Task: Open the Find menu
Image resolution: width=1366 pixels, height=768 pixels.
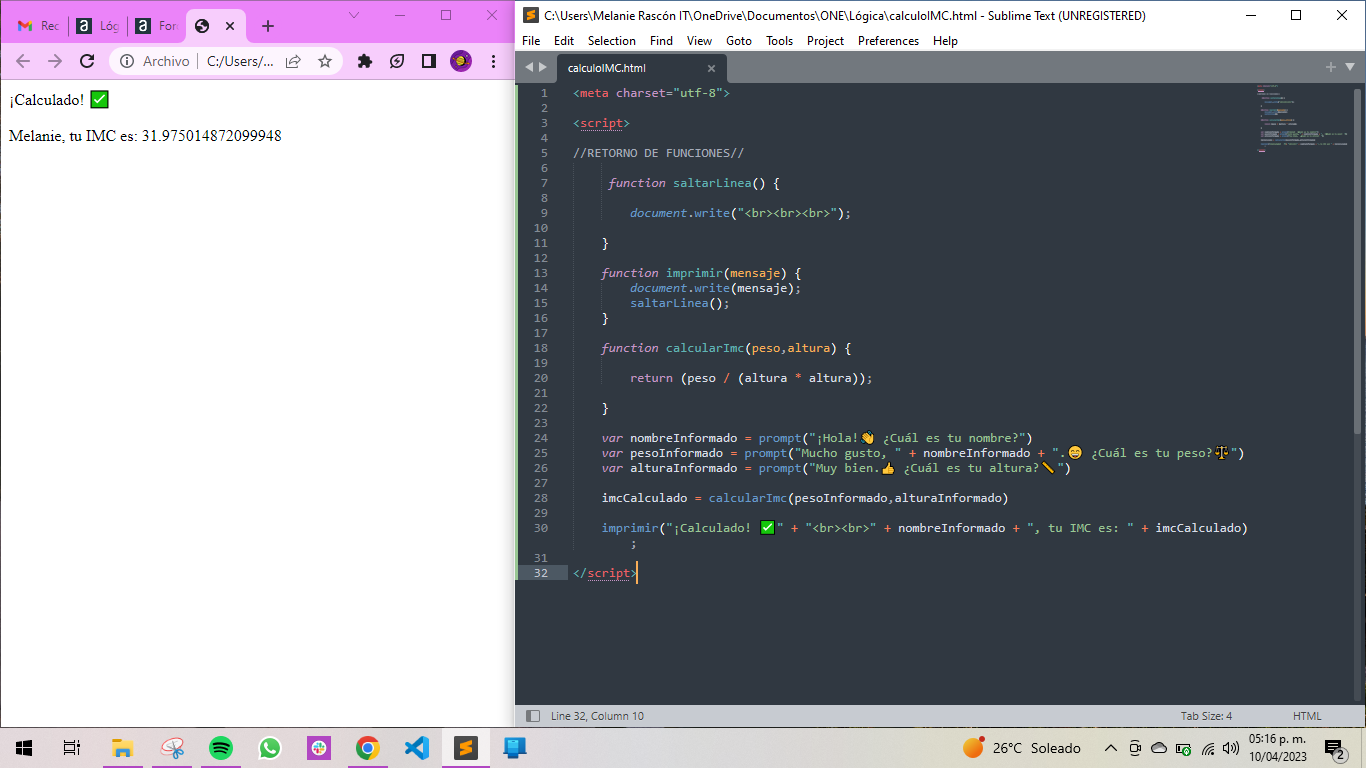Action: point(661,41)
